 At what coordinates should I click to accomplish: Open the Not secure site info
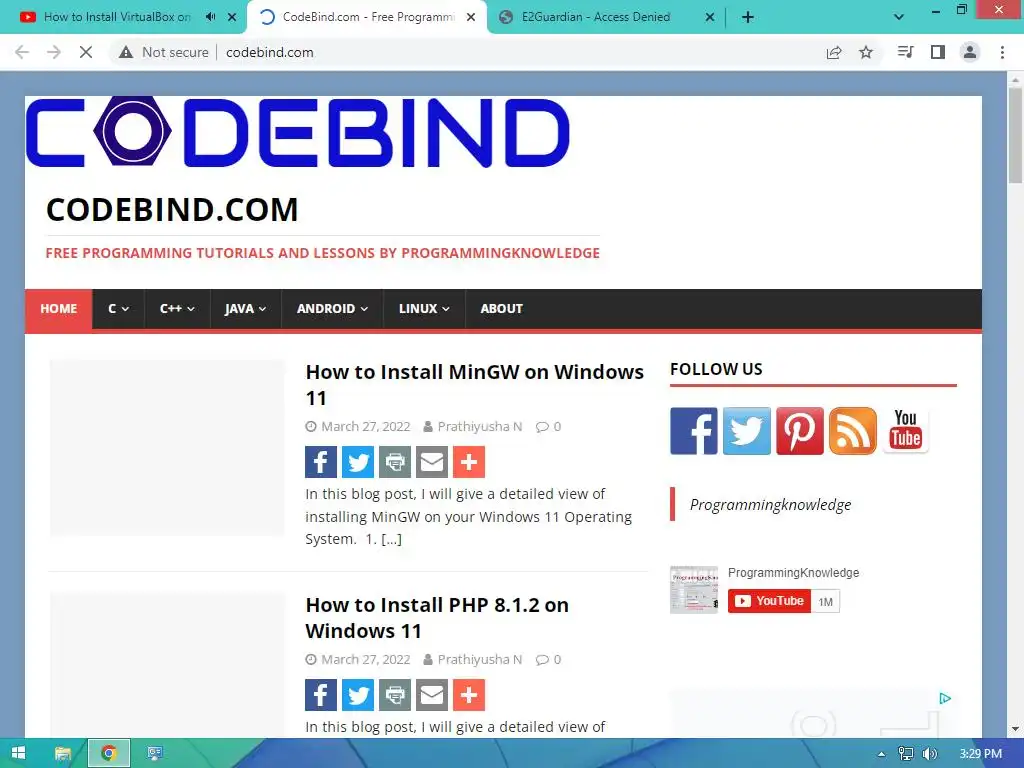(x=164, y=52)
